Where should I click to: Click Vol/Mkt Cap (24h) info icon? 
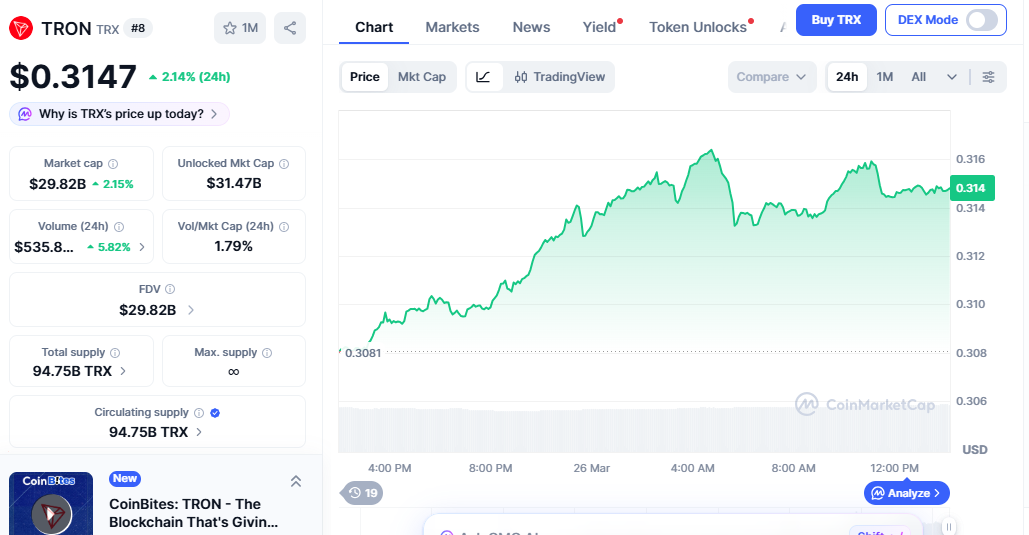pyautogui.click(x=284, y=226)
